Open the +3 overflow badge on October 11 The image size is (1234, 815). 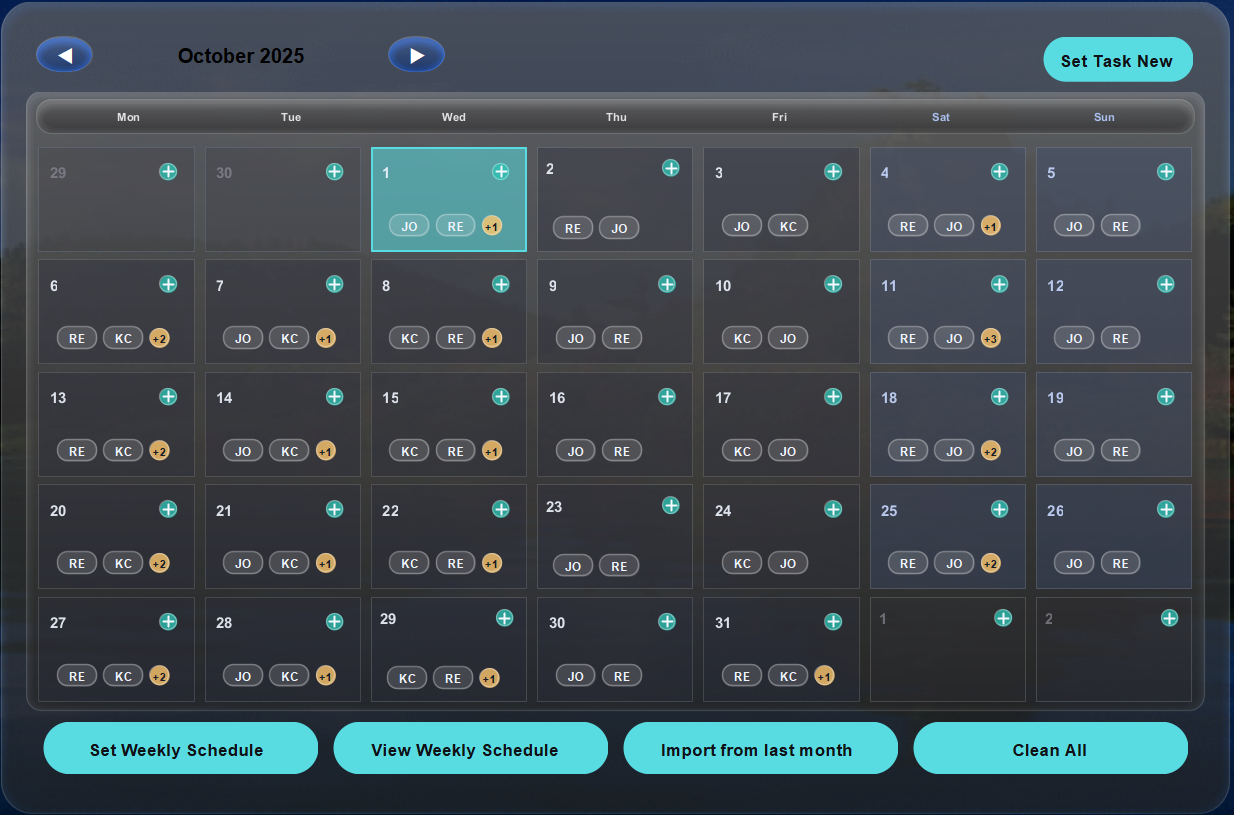pyautogui.click(x=991, y=338)
